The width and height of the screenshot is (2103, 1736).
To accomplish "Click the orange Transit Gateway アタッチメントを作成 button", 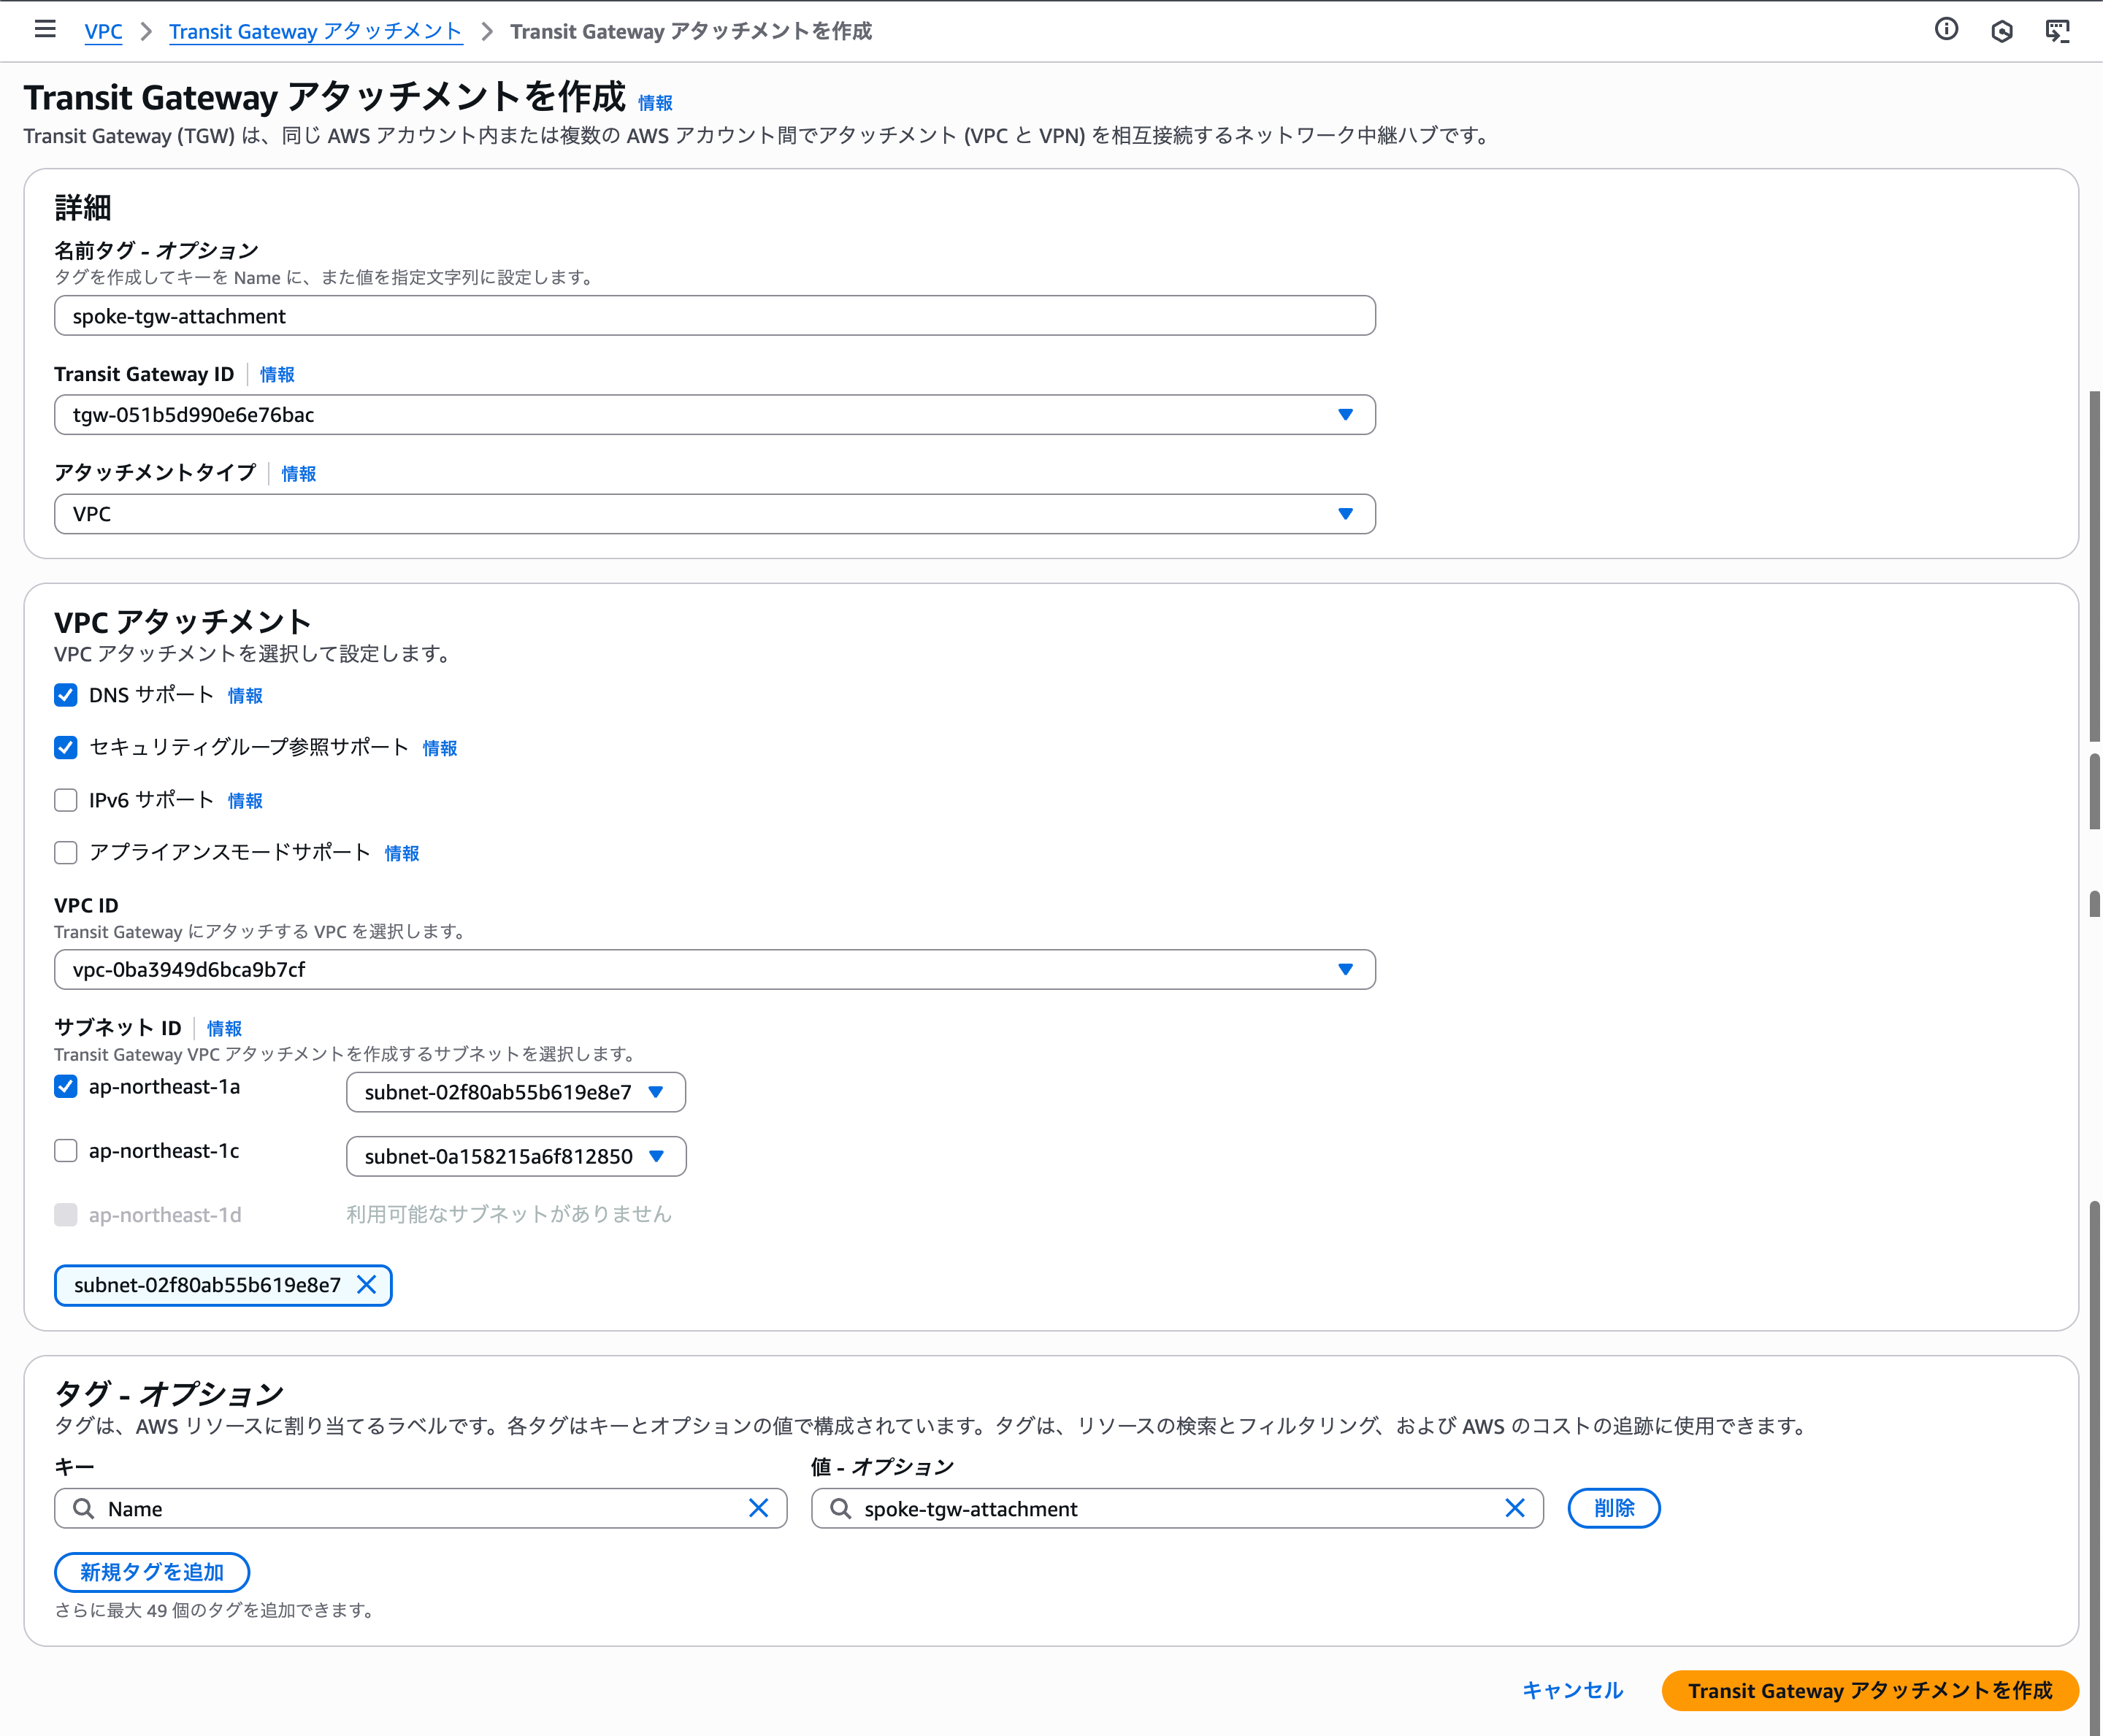I will coord(1869,1690).
